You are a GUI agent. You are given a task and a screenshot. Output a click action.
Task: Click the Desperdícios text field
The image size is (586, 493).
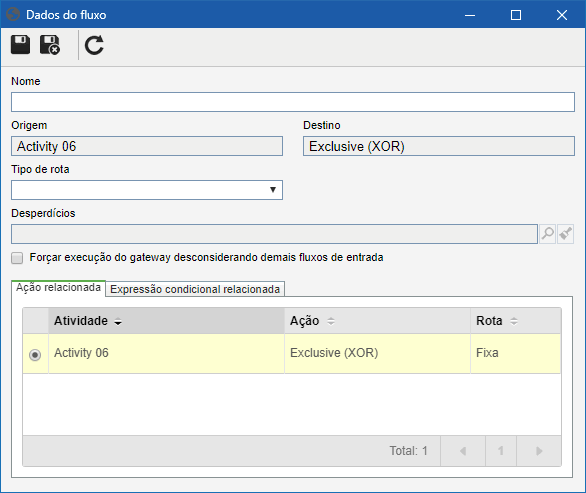click(274, 234)
